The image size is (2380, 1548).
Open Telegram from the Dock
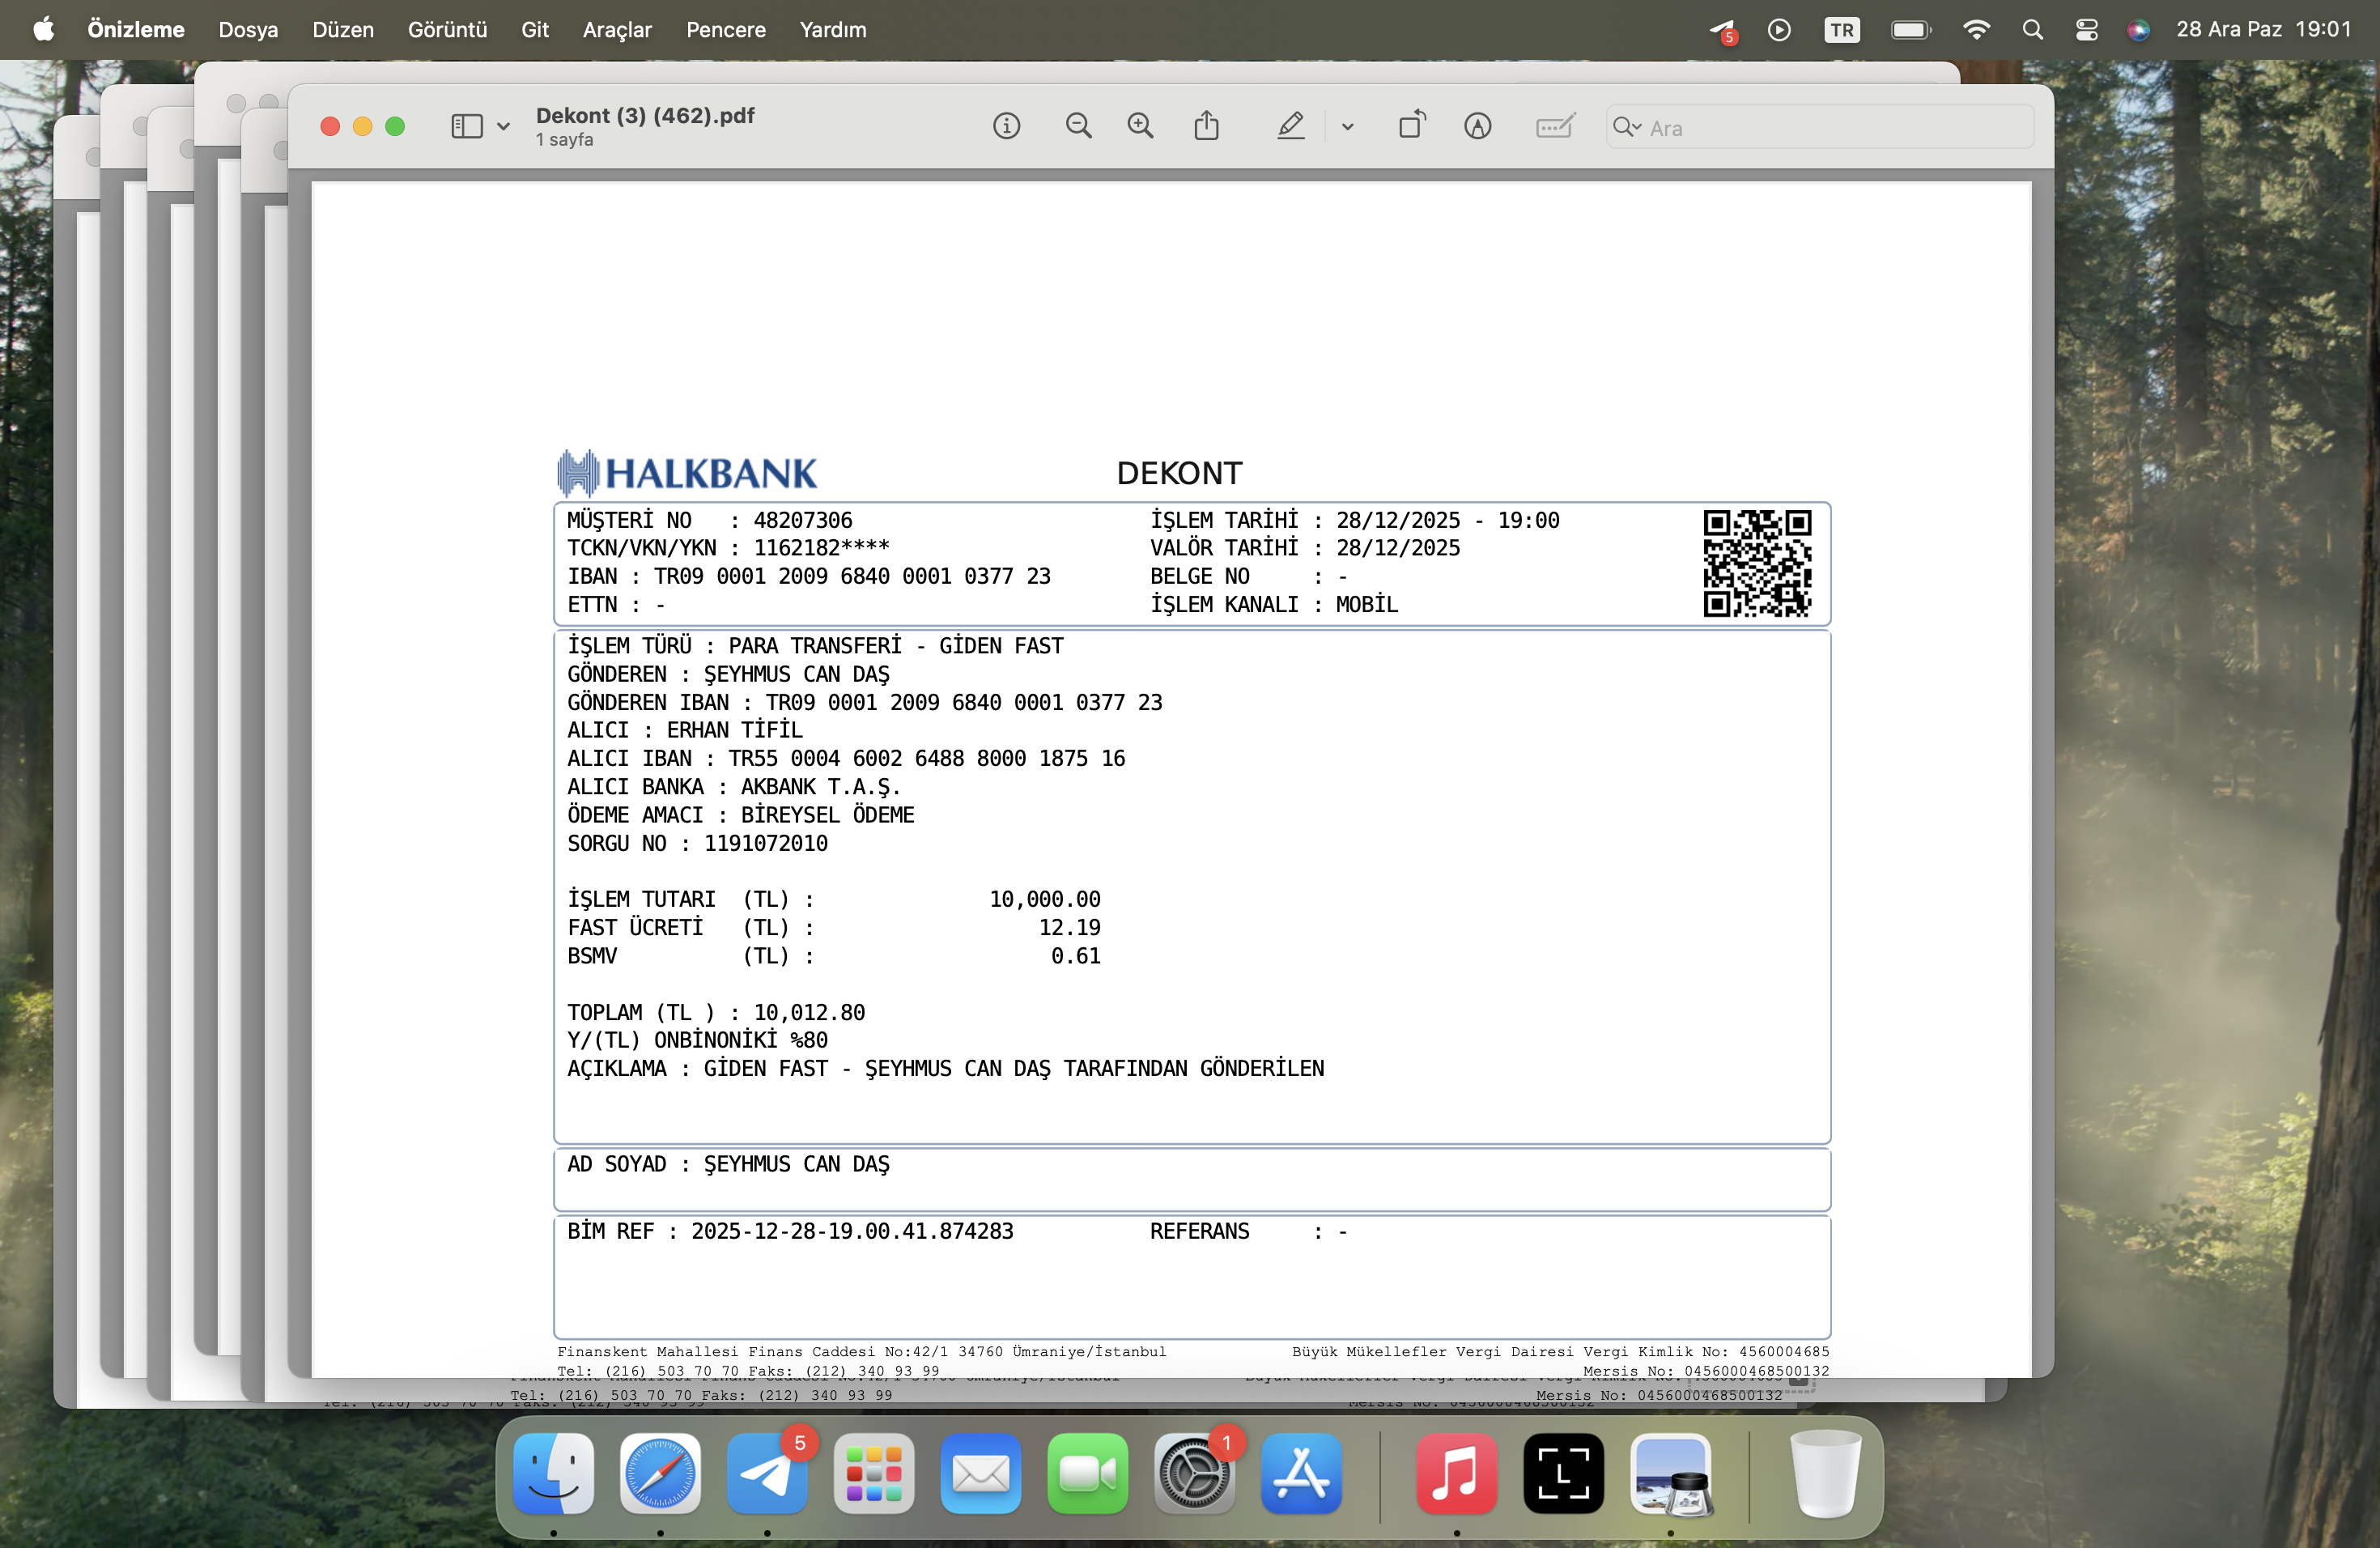[767, 1473]
